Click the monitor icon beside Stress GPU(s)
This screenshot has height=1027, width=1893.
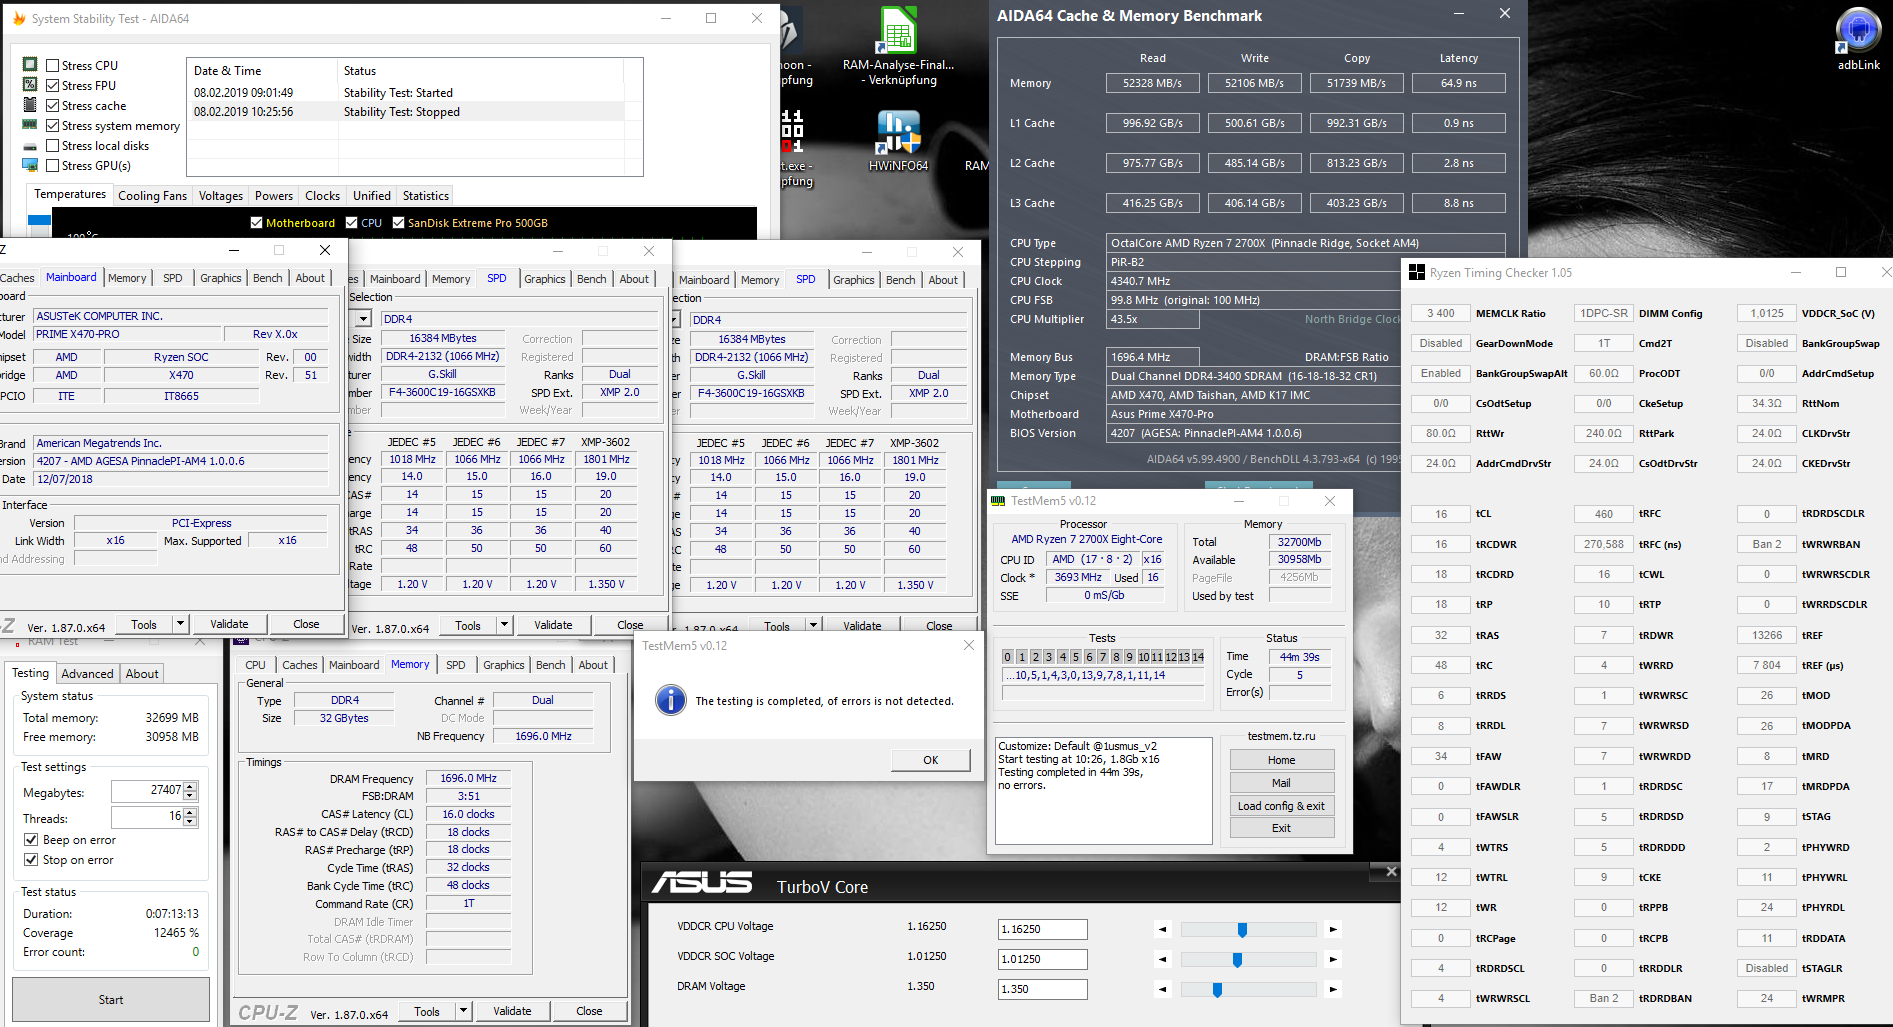(30, 165)
